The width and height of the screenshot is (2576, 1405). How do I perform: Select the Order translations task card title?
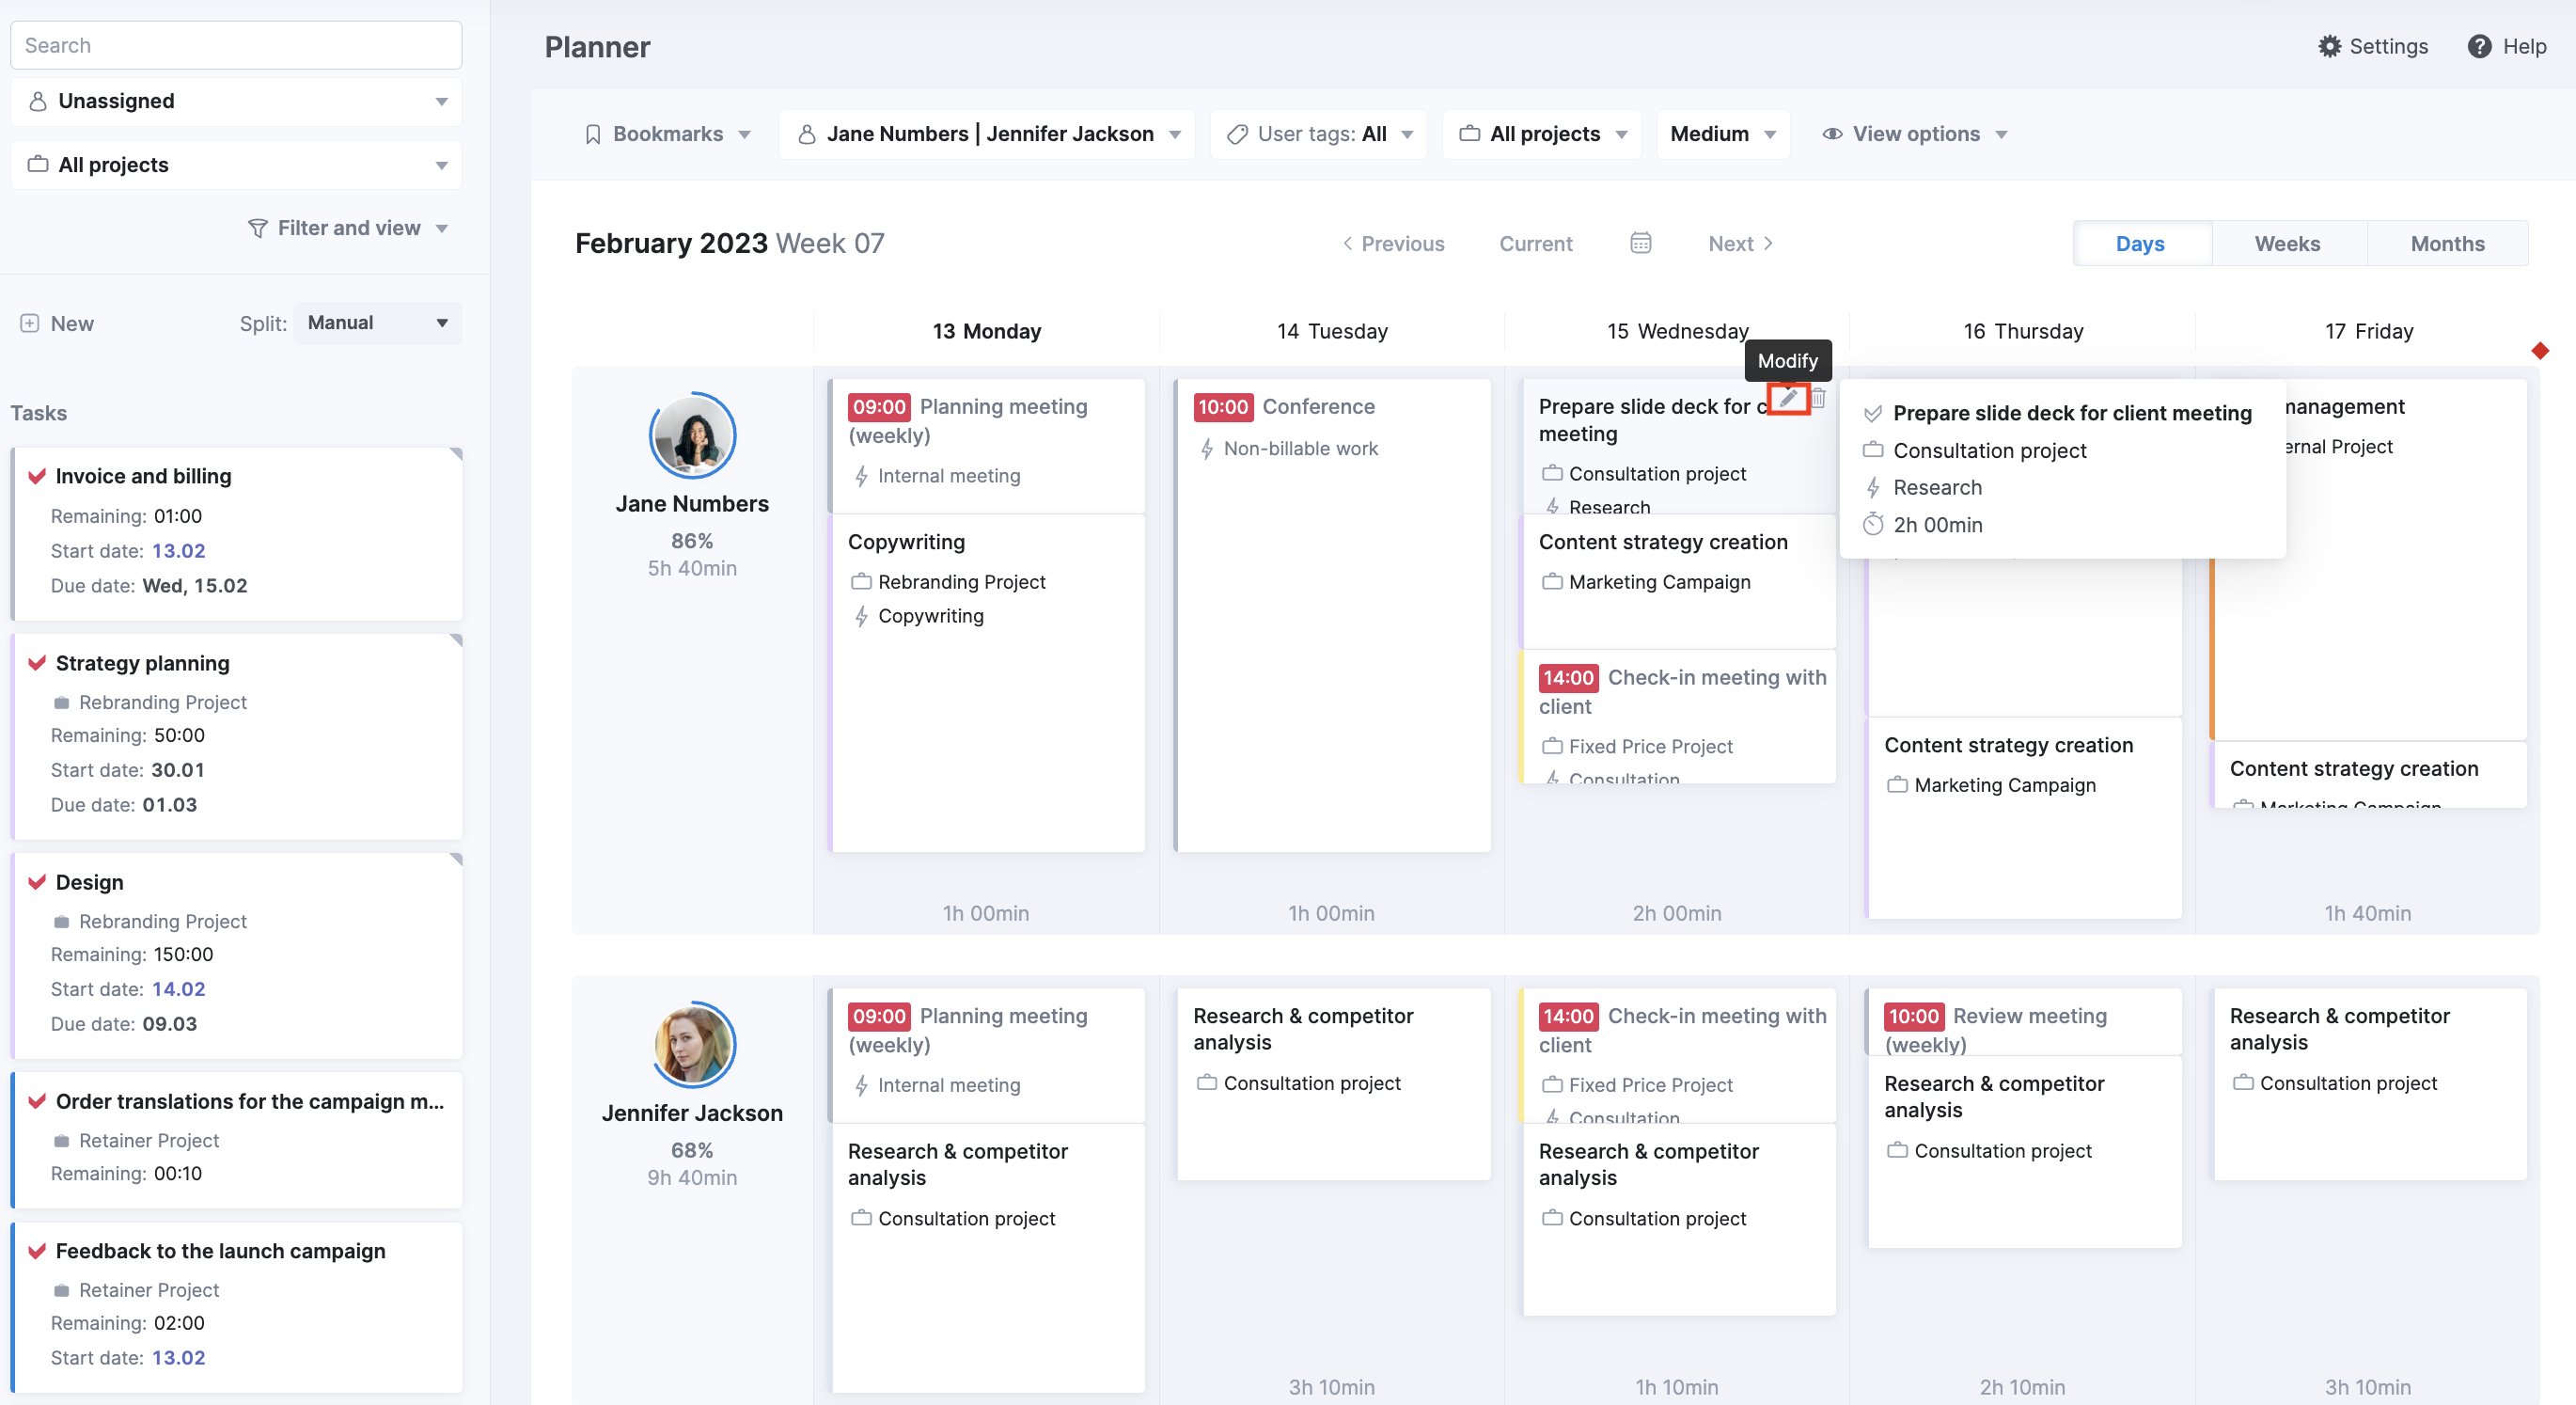250,1101
